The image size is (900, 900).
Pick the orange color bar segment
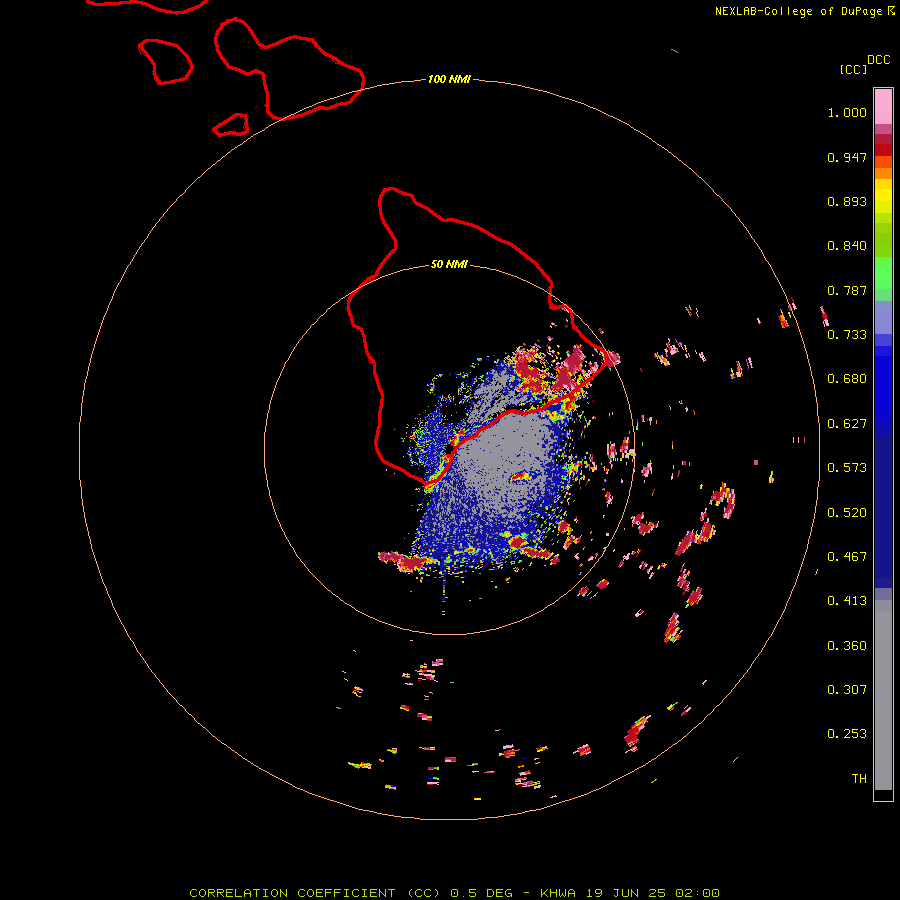click(883, 173)
